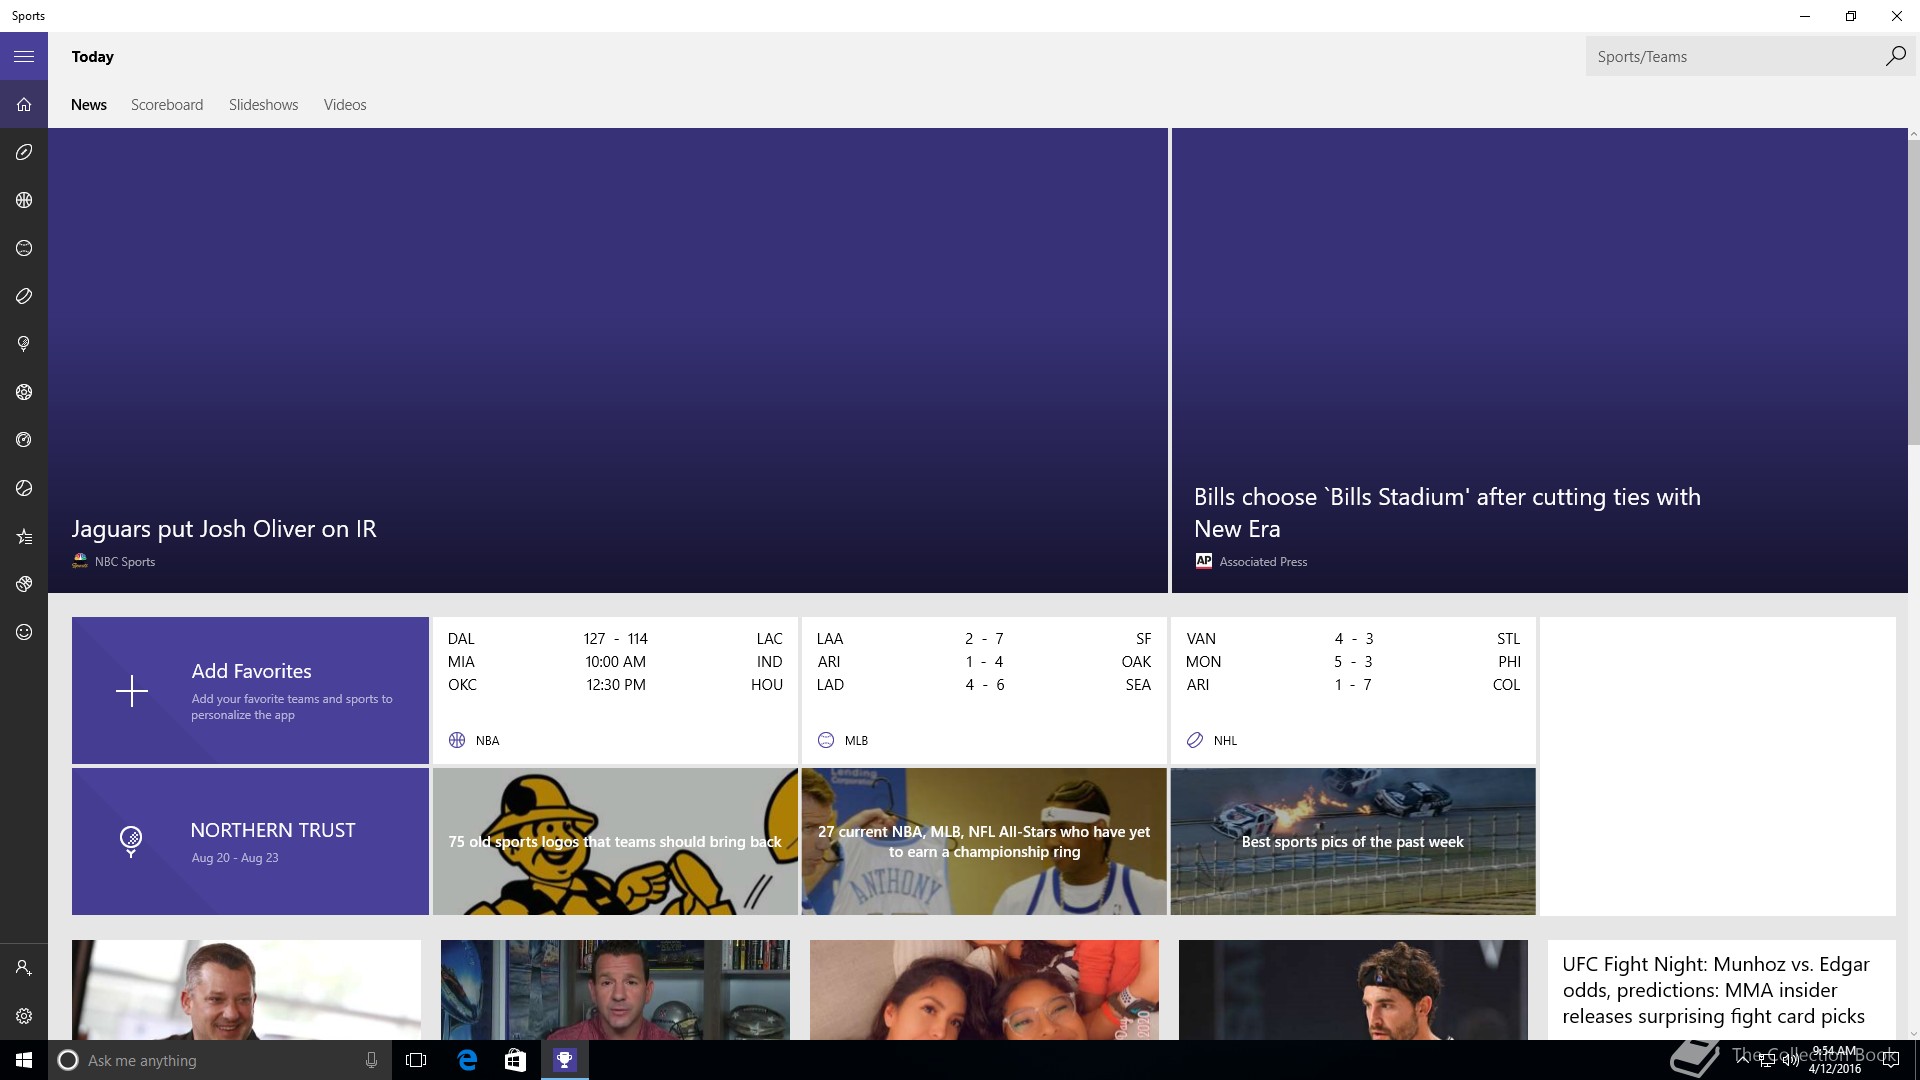Open UFC Fight Night Munhoz vs. Edgar article
1920x1080 pixels.
[1721, 990]
